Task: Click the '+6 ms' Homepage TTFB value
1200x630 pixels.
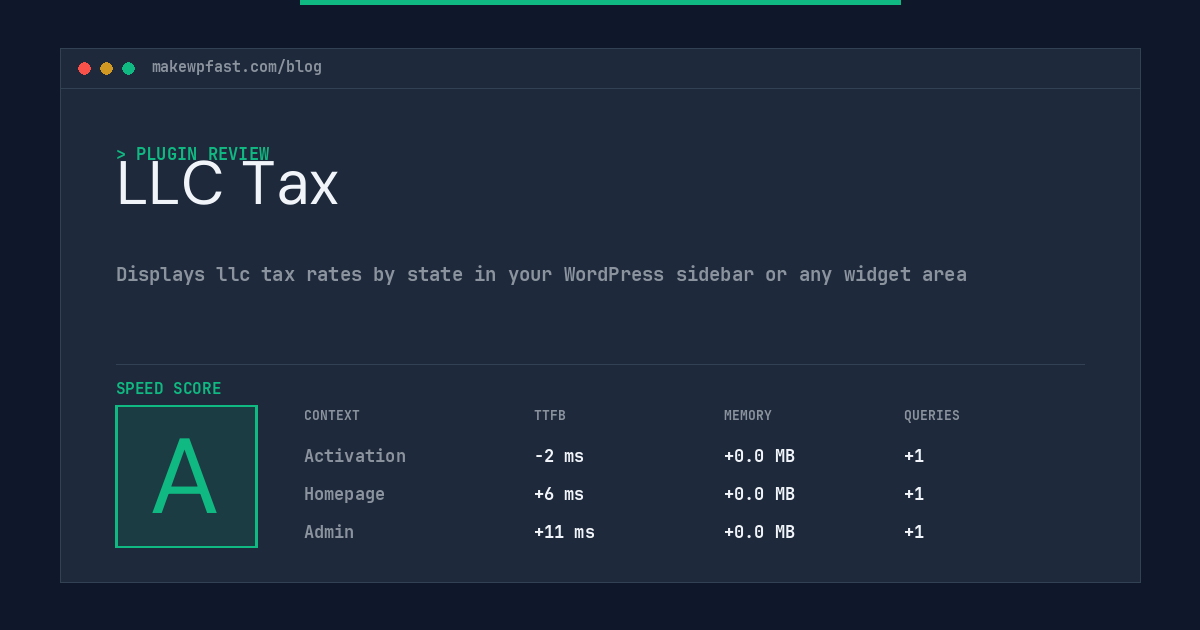Action: tap(559, 494)
